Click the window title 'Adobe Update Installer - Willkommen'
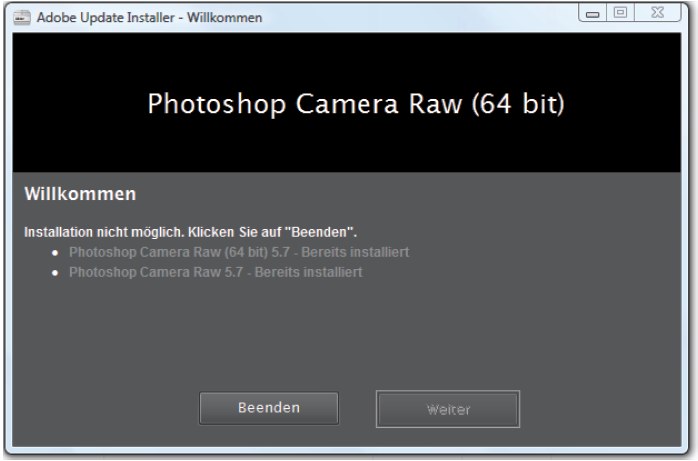Screen dimensions: 698x461 pos(150,18)
